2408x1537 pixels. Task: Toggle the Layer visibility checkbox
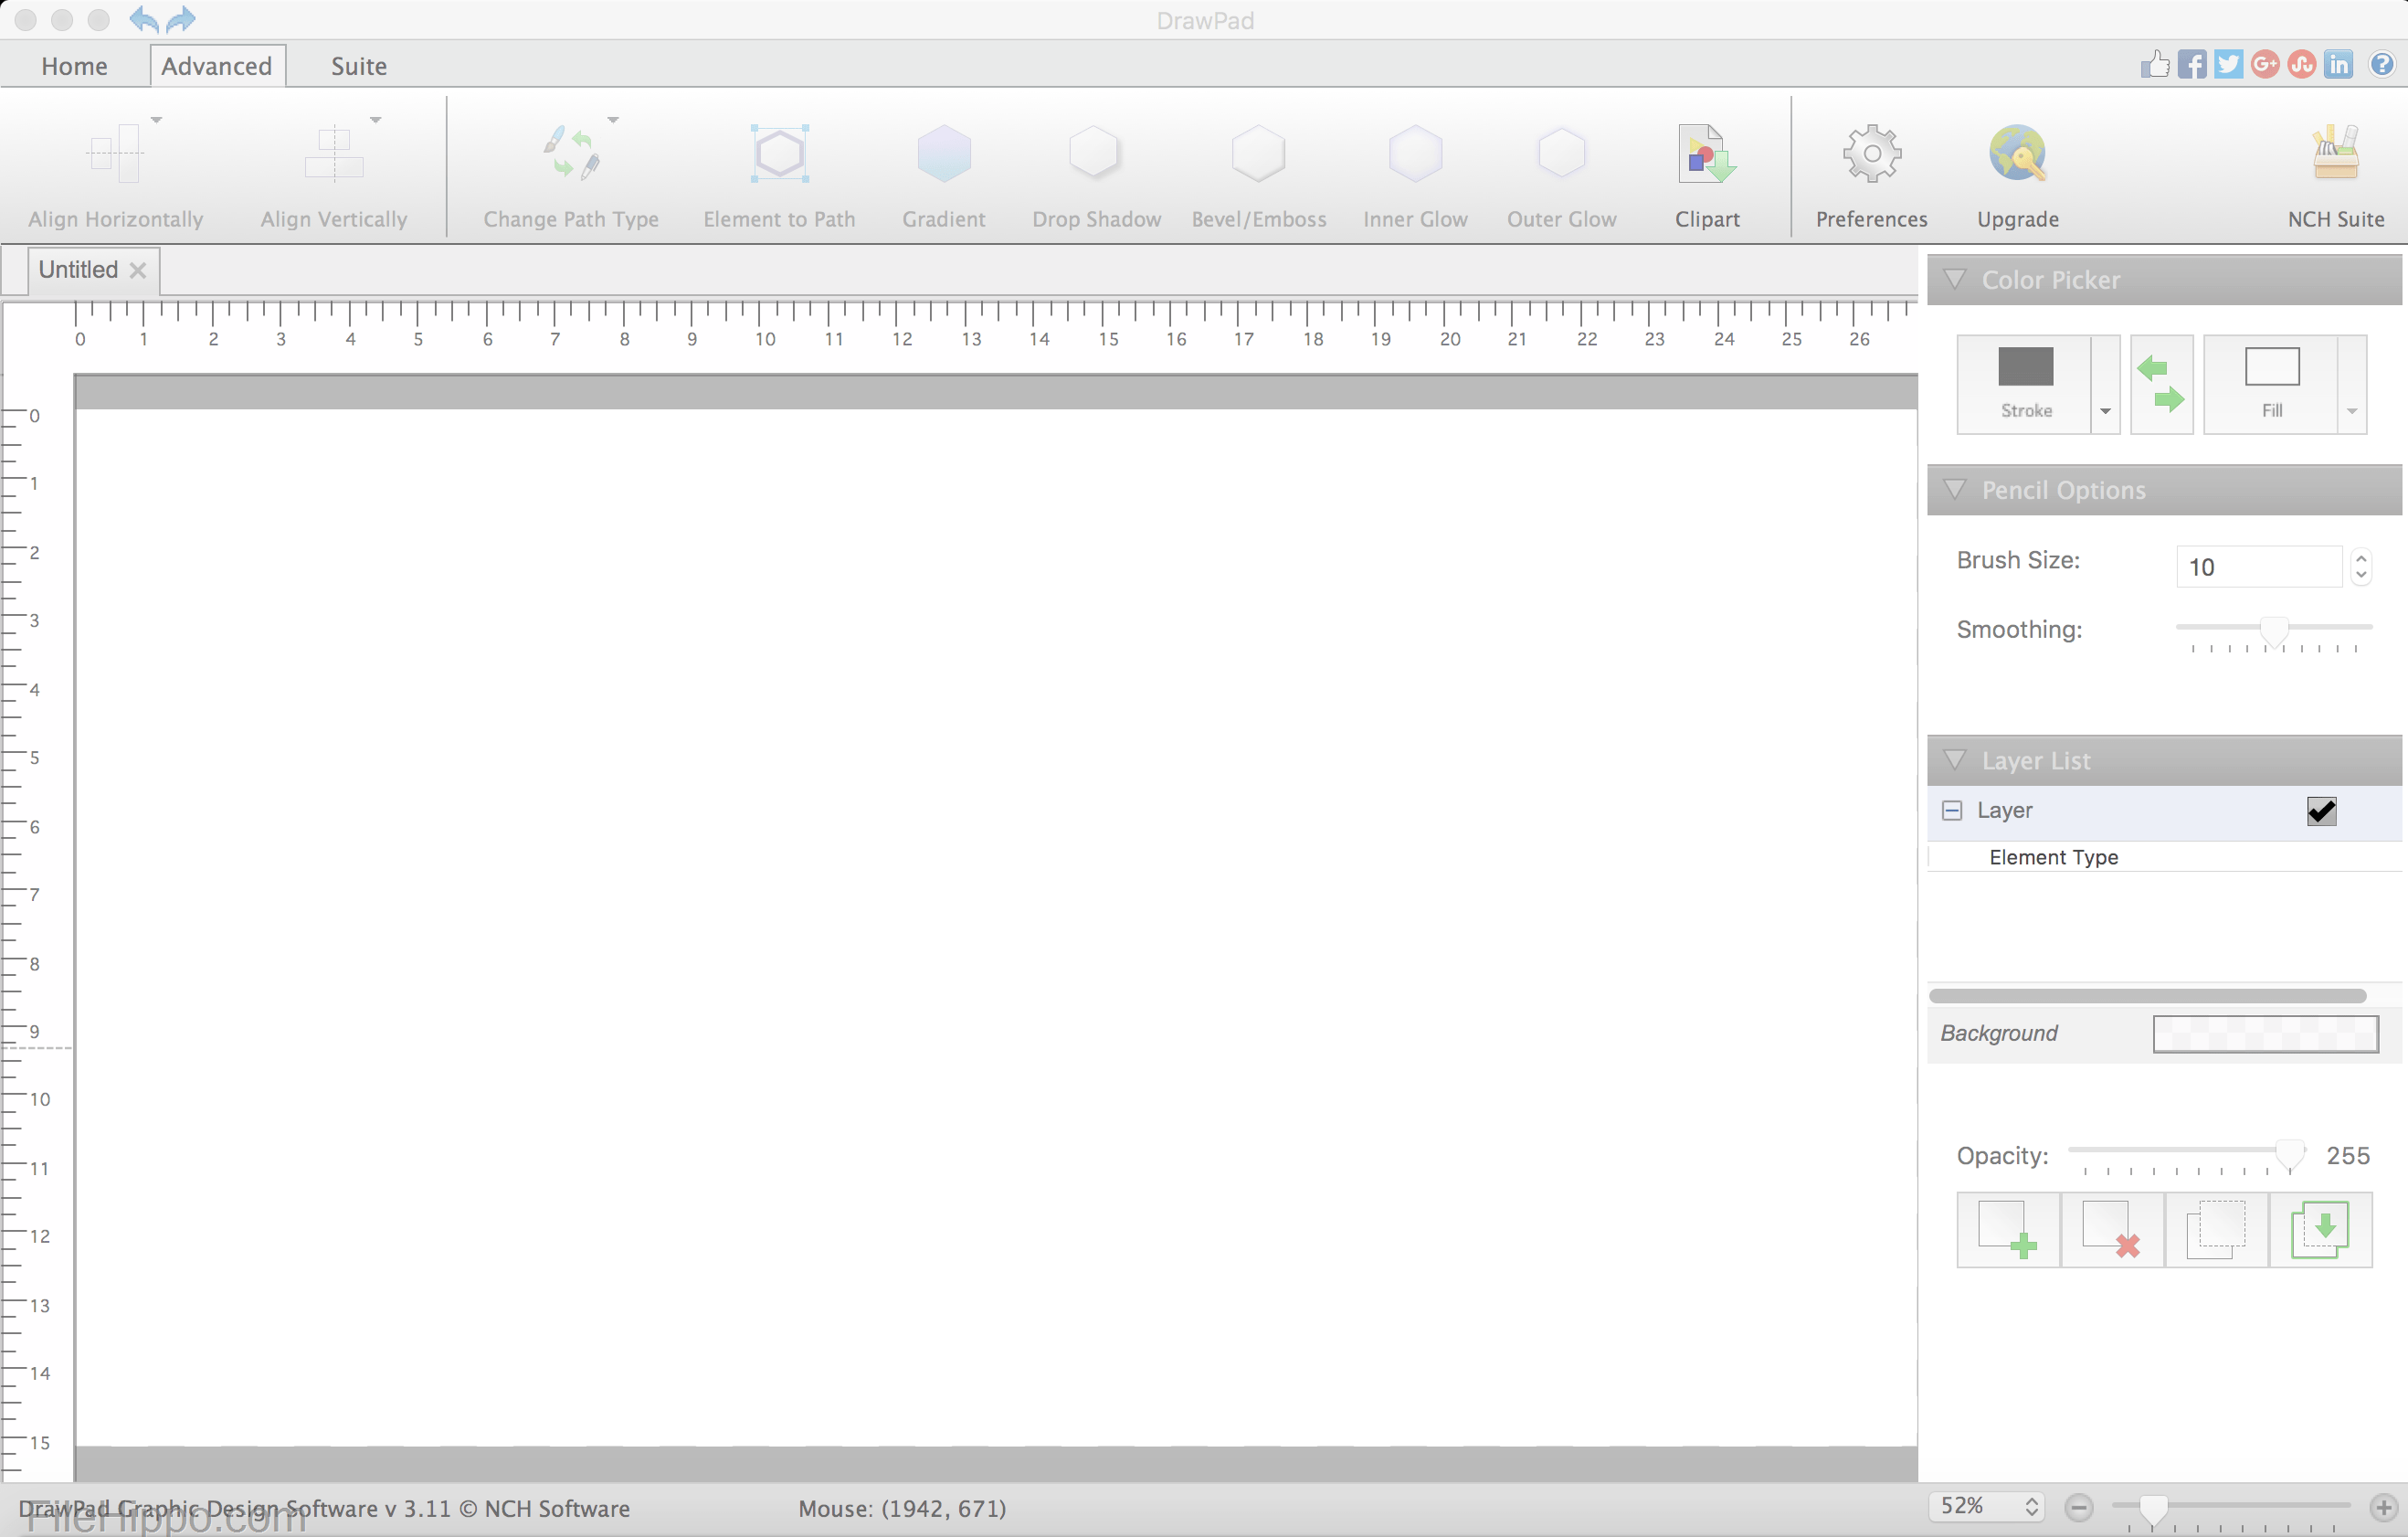click(x=2321, y=810)
